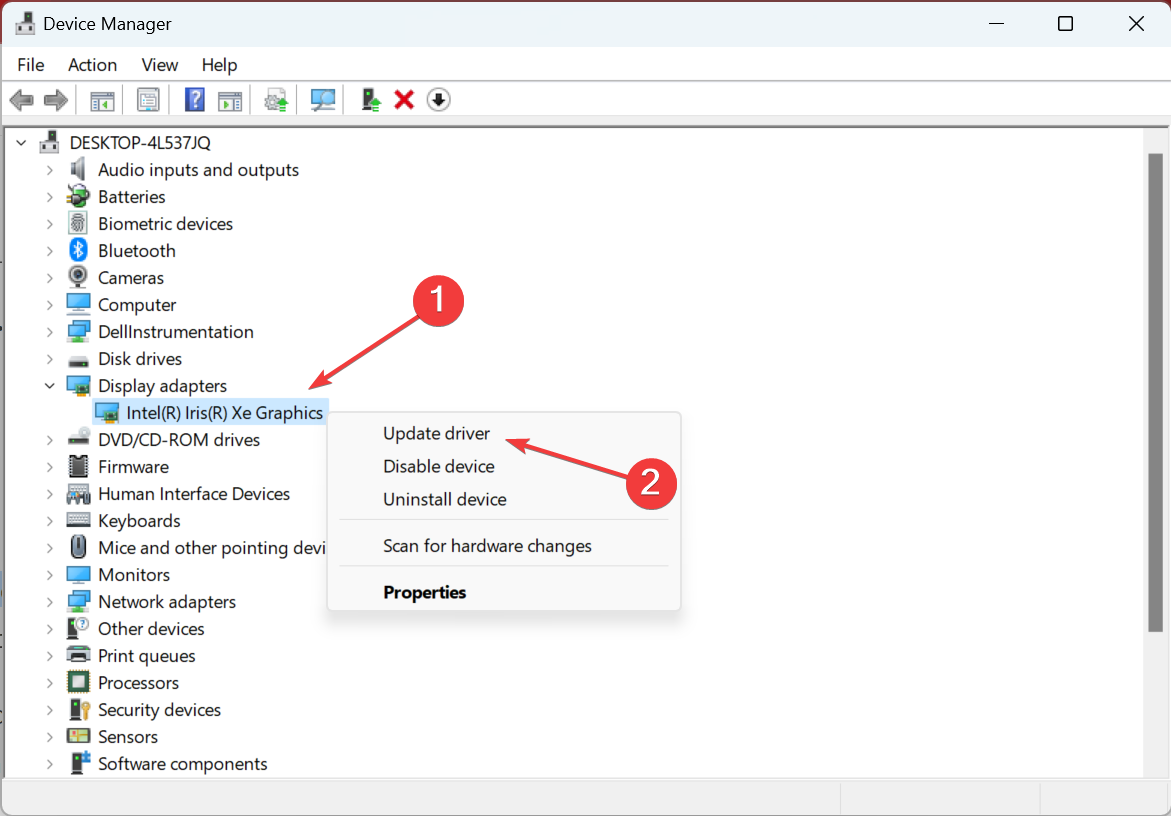Viewport: 1171px width, 816px height.
Task: Expand the Sensors chevron
Action: [49, 736]
